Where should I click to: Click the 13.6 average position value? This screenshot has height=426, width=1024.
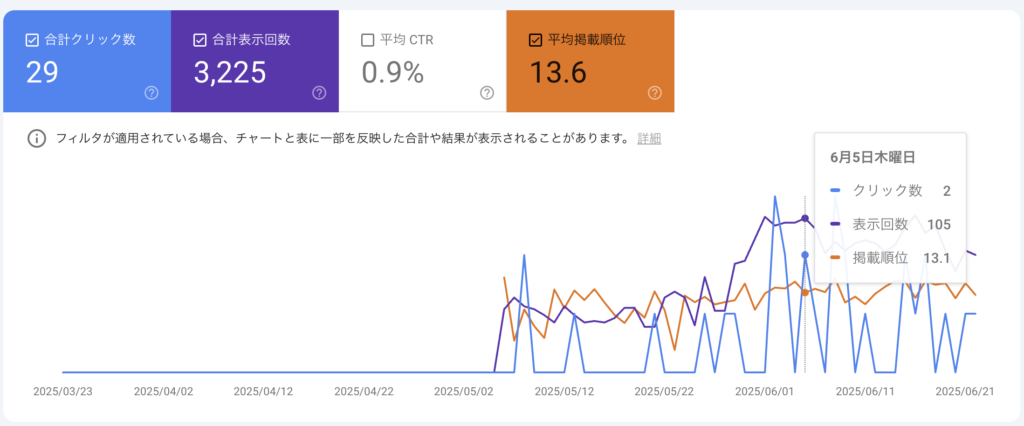coord(557,72)
